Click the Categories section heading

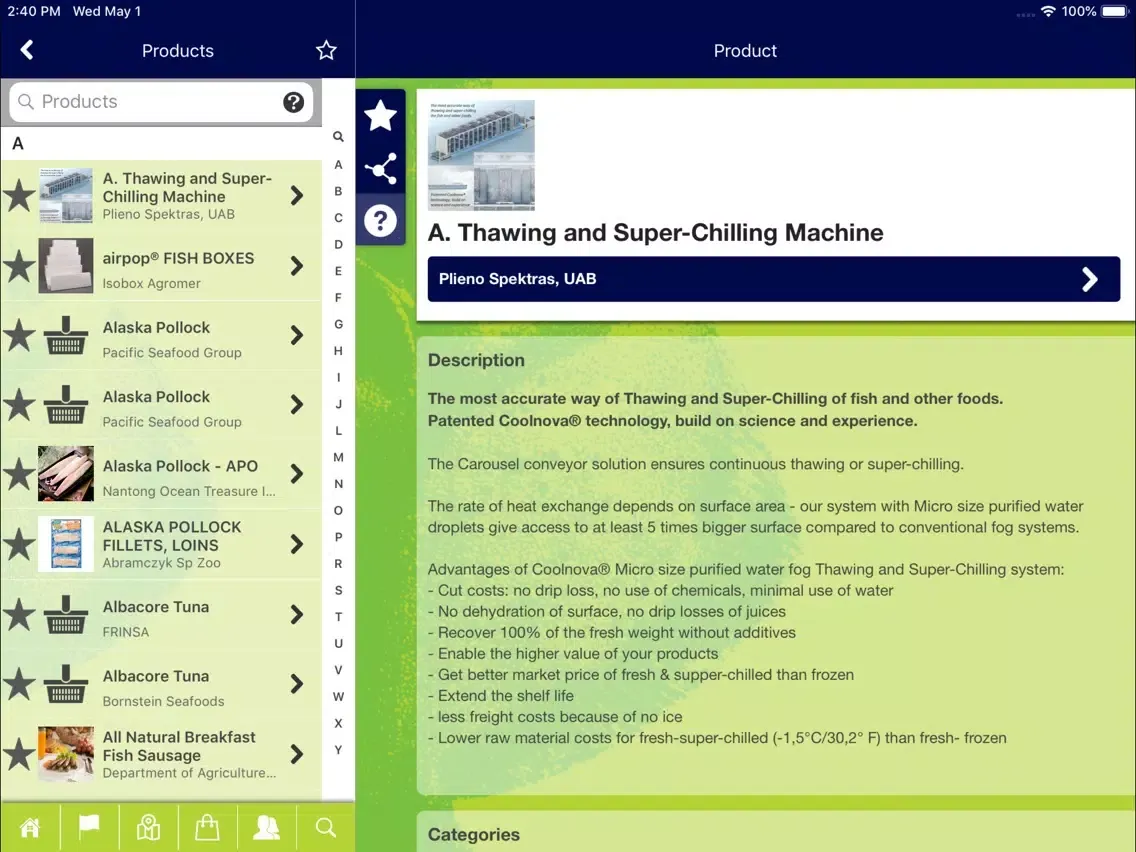pyautogui.click(x=474, y=835)
